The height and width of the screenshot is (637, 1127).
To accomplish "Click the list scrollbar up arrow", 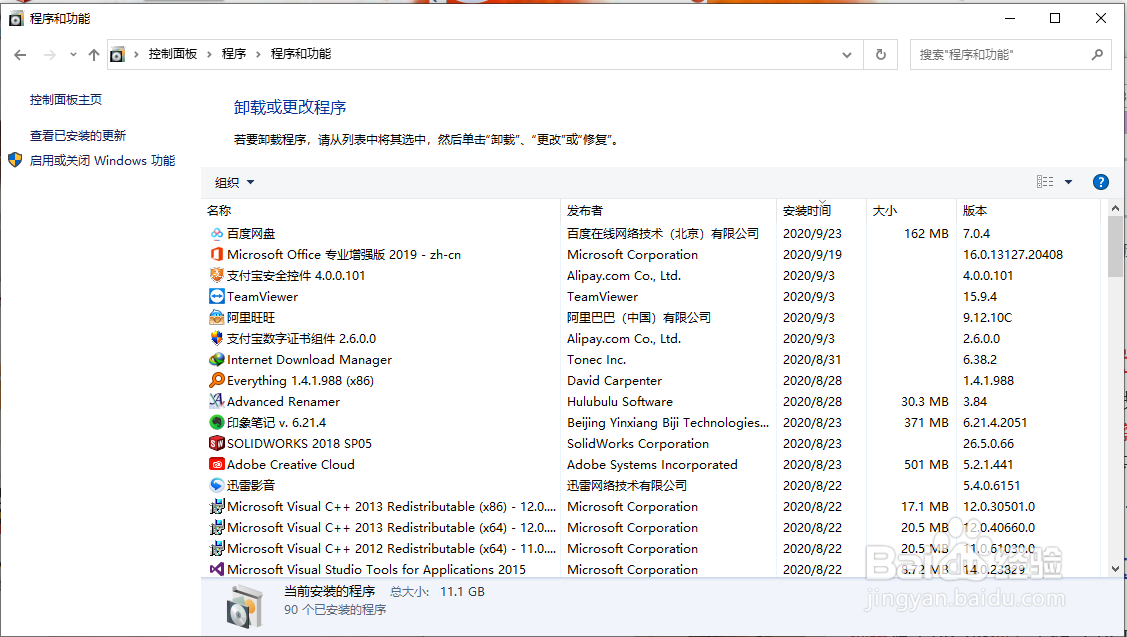I will pyautogui.click(x=1115, y=208).
